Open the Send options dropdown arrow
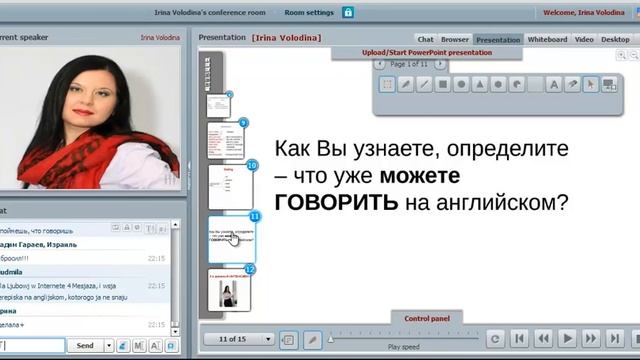 pyautogui.click(x=109, y=346)
